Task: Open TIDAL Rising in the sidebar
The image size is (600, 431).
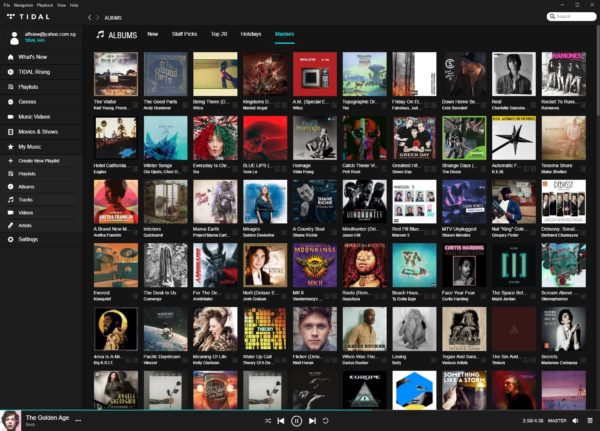Action: 34,72
